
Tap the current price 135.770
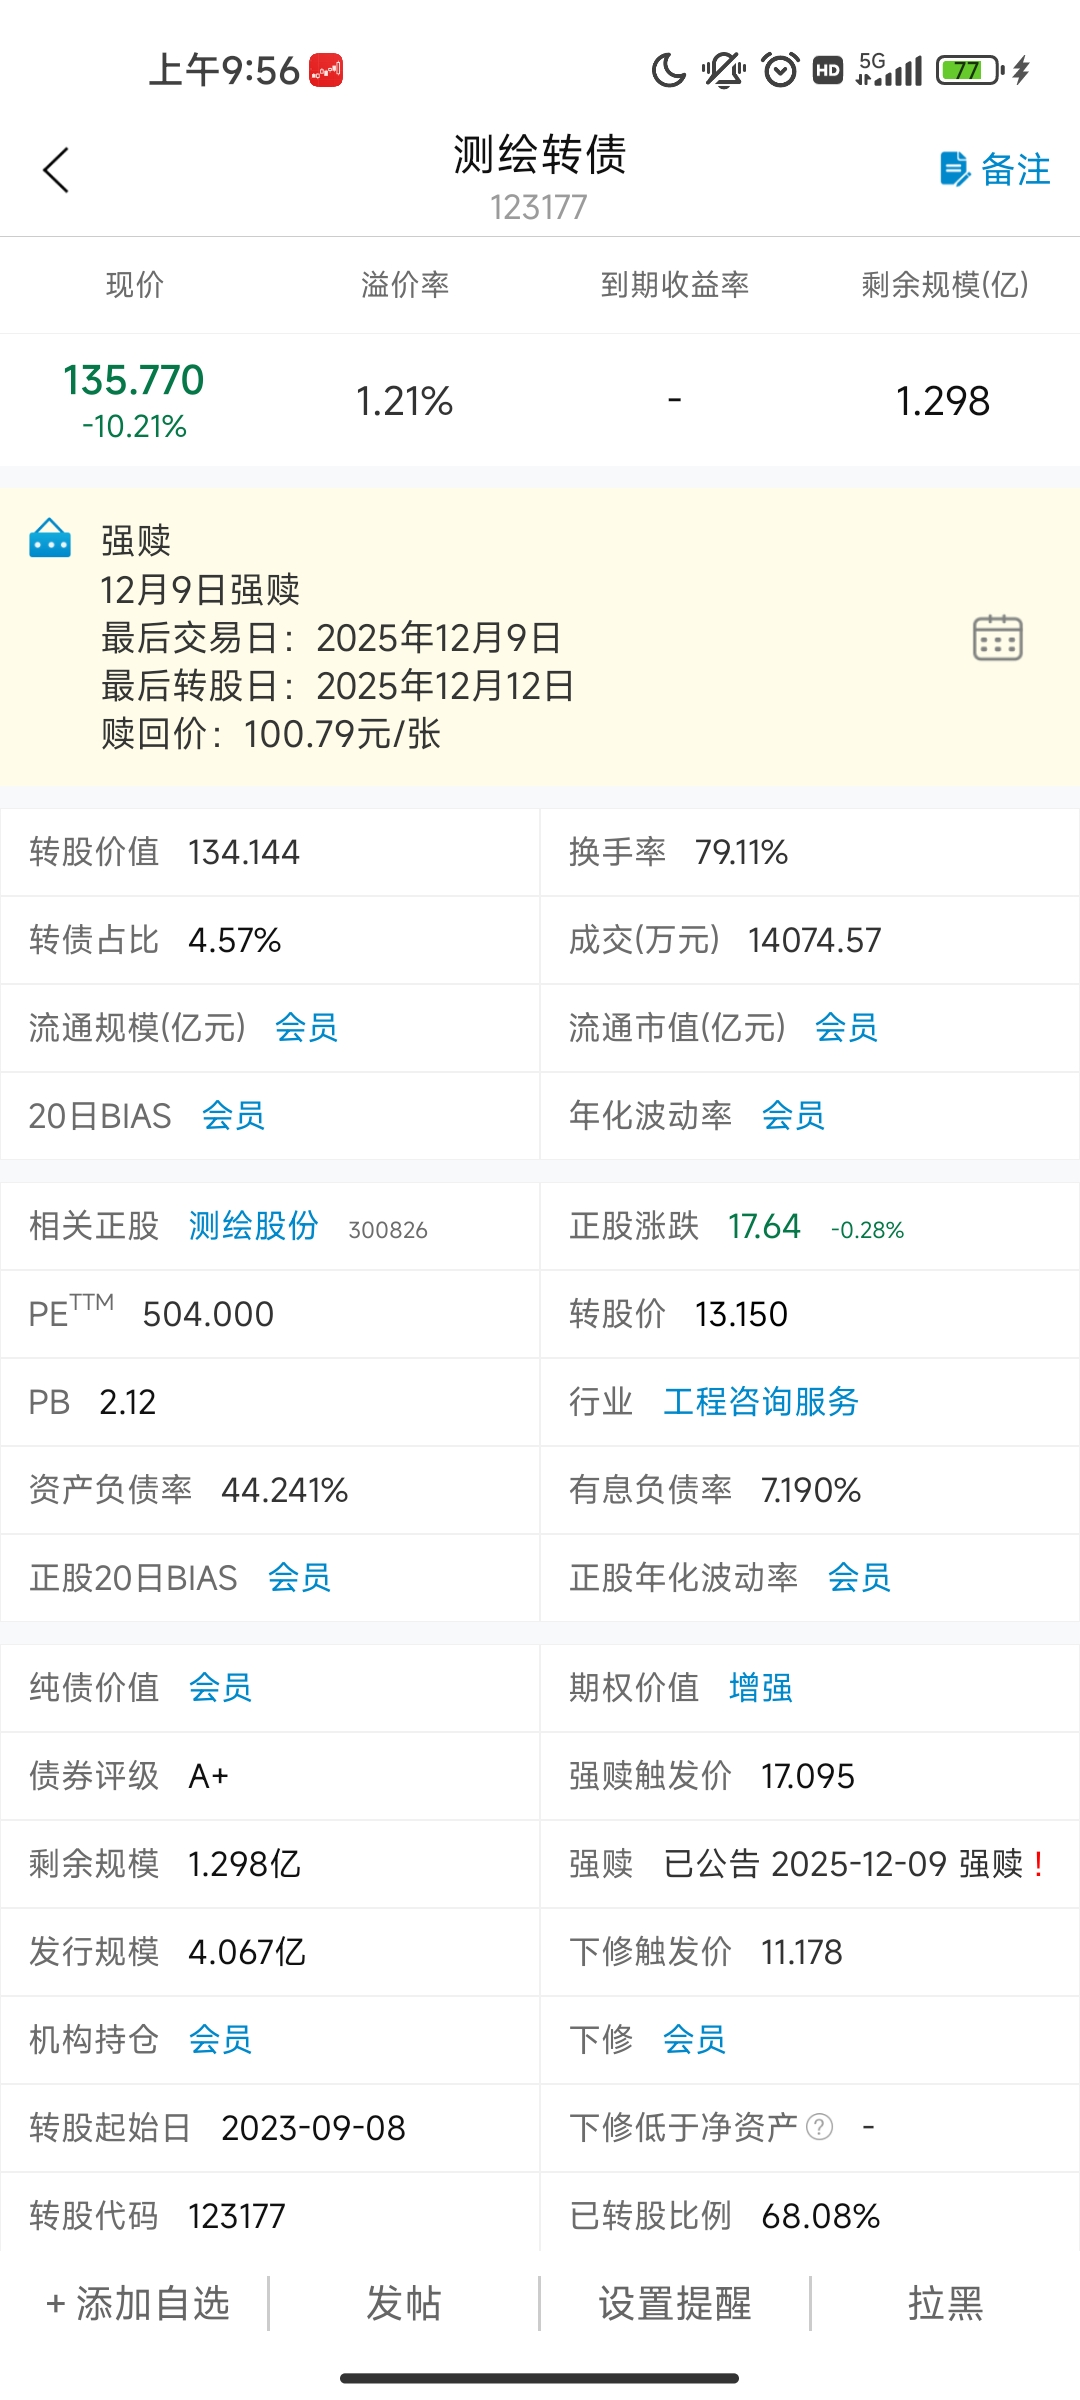(134, 381)
